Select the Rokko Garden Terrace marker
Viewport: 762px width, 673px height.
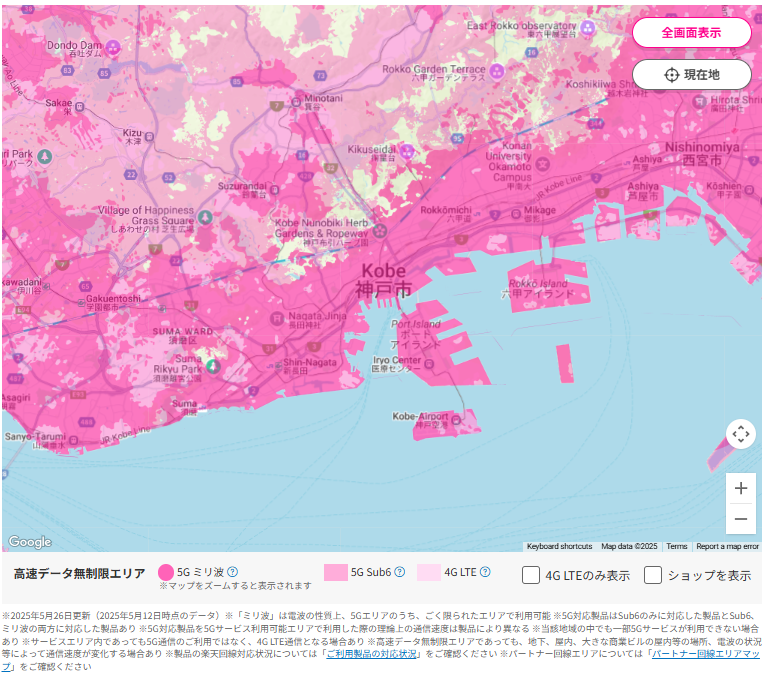tap(496, 71)
